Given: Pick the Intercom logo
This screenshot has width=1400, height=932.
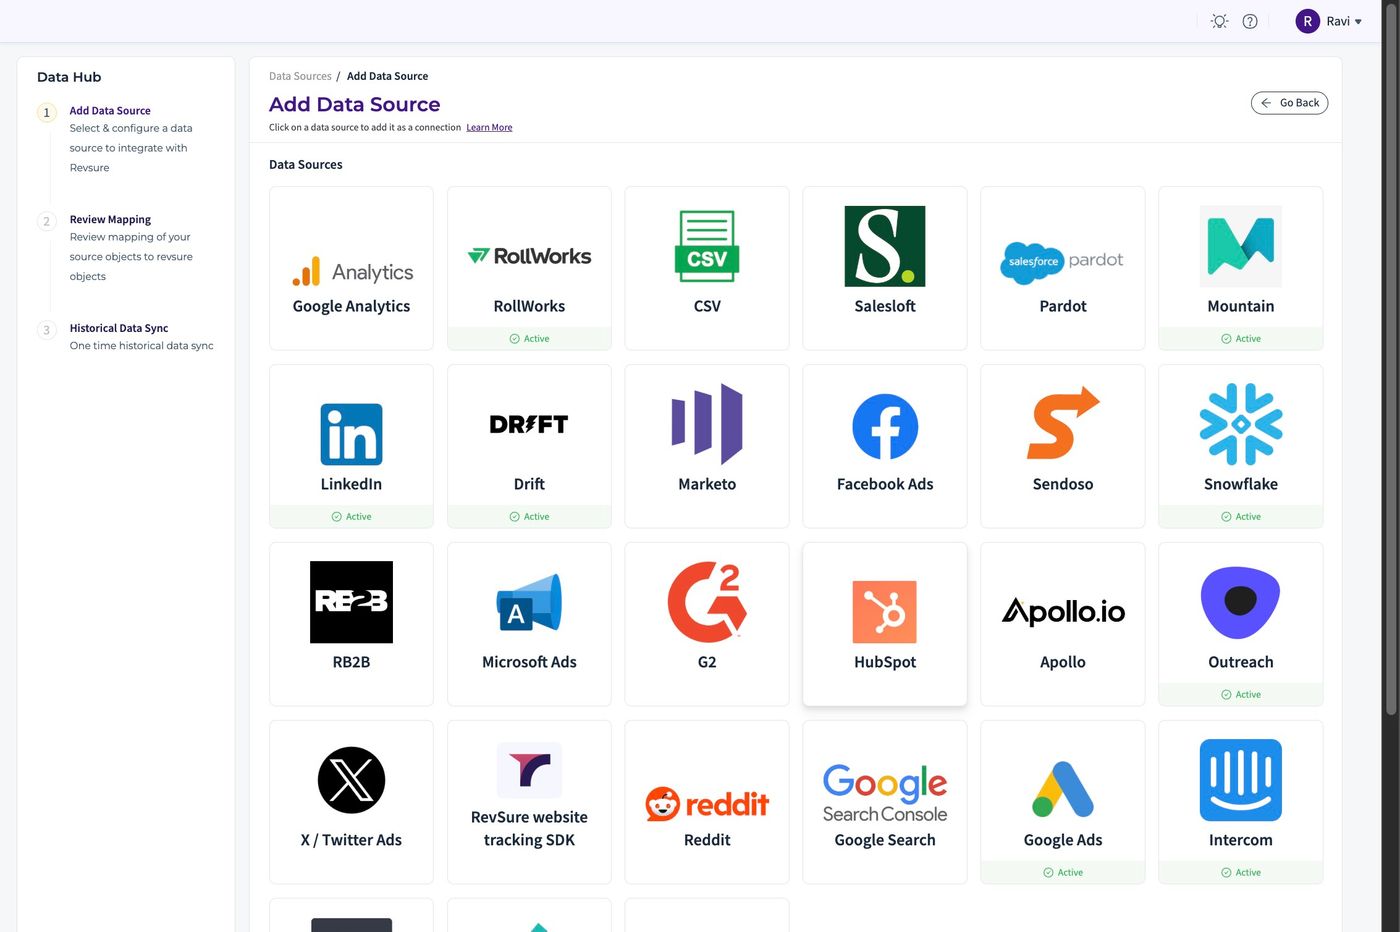Looking at the screenshot, I should pos(1241,780).
